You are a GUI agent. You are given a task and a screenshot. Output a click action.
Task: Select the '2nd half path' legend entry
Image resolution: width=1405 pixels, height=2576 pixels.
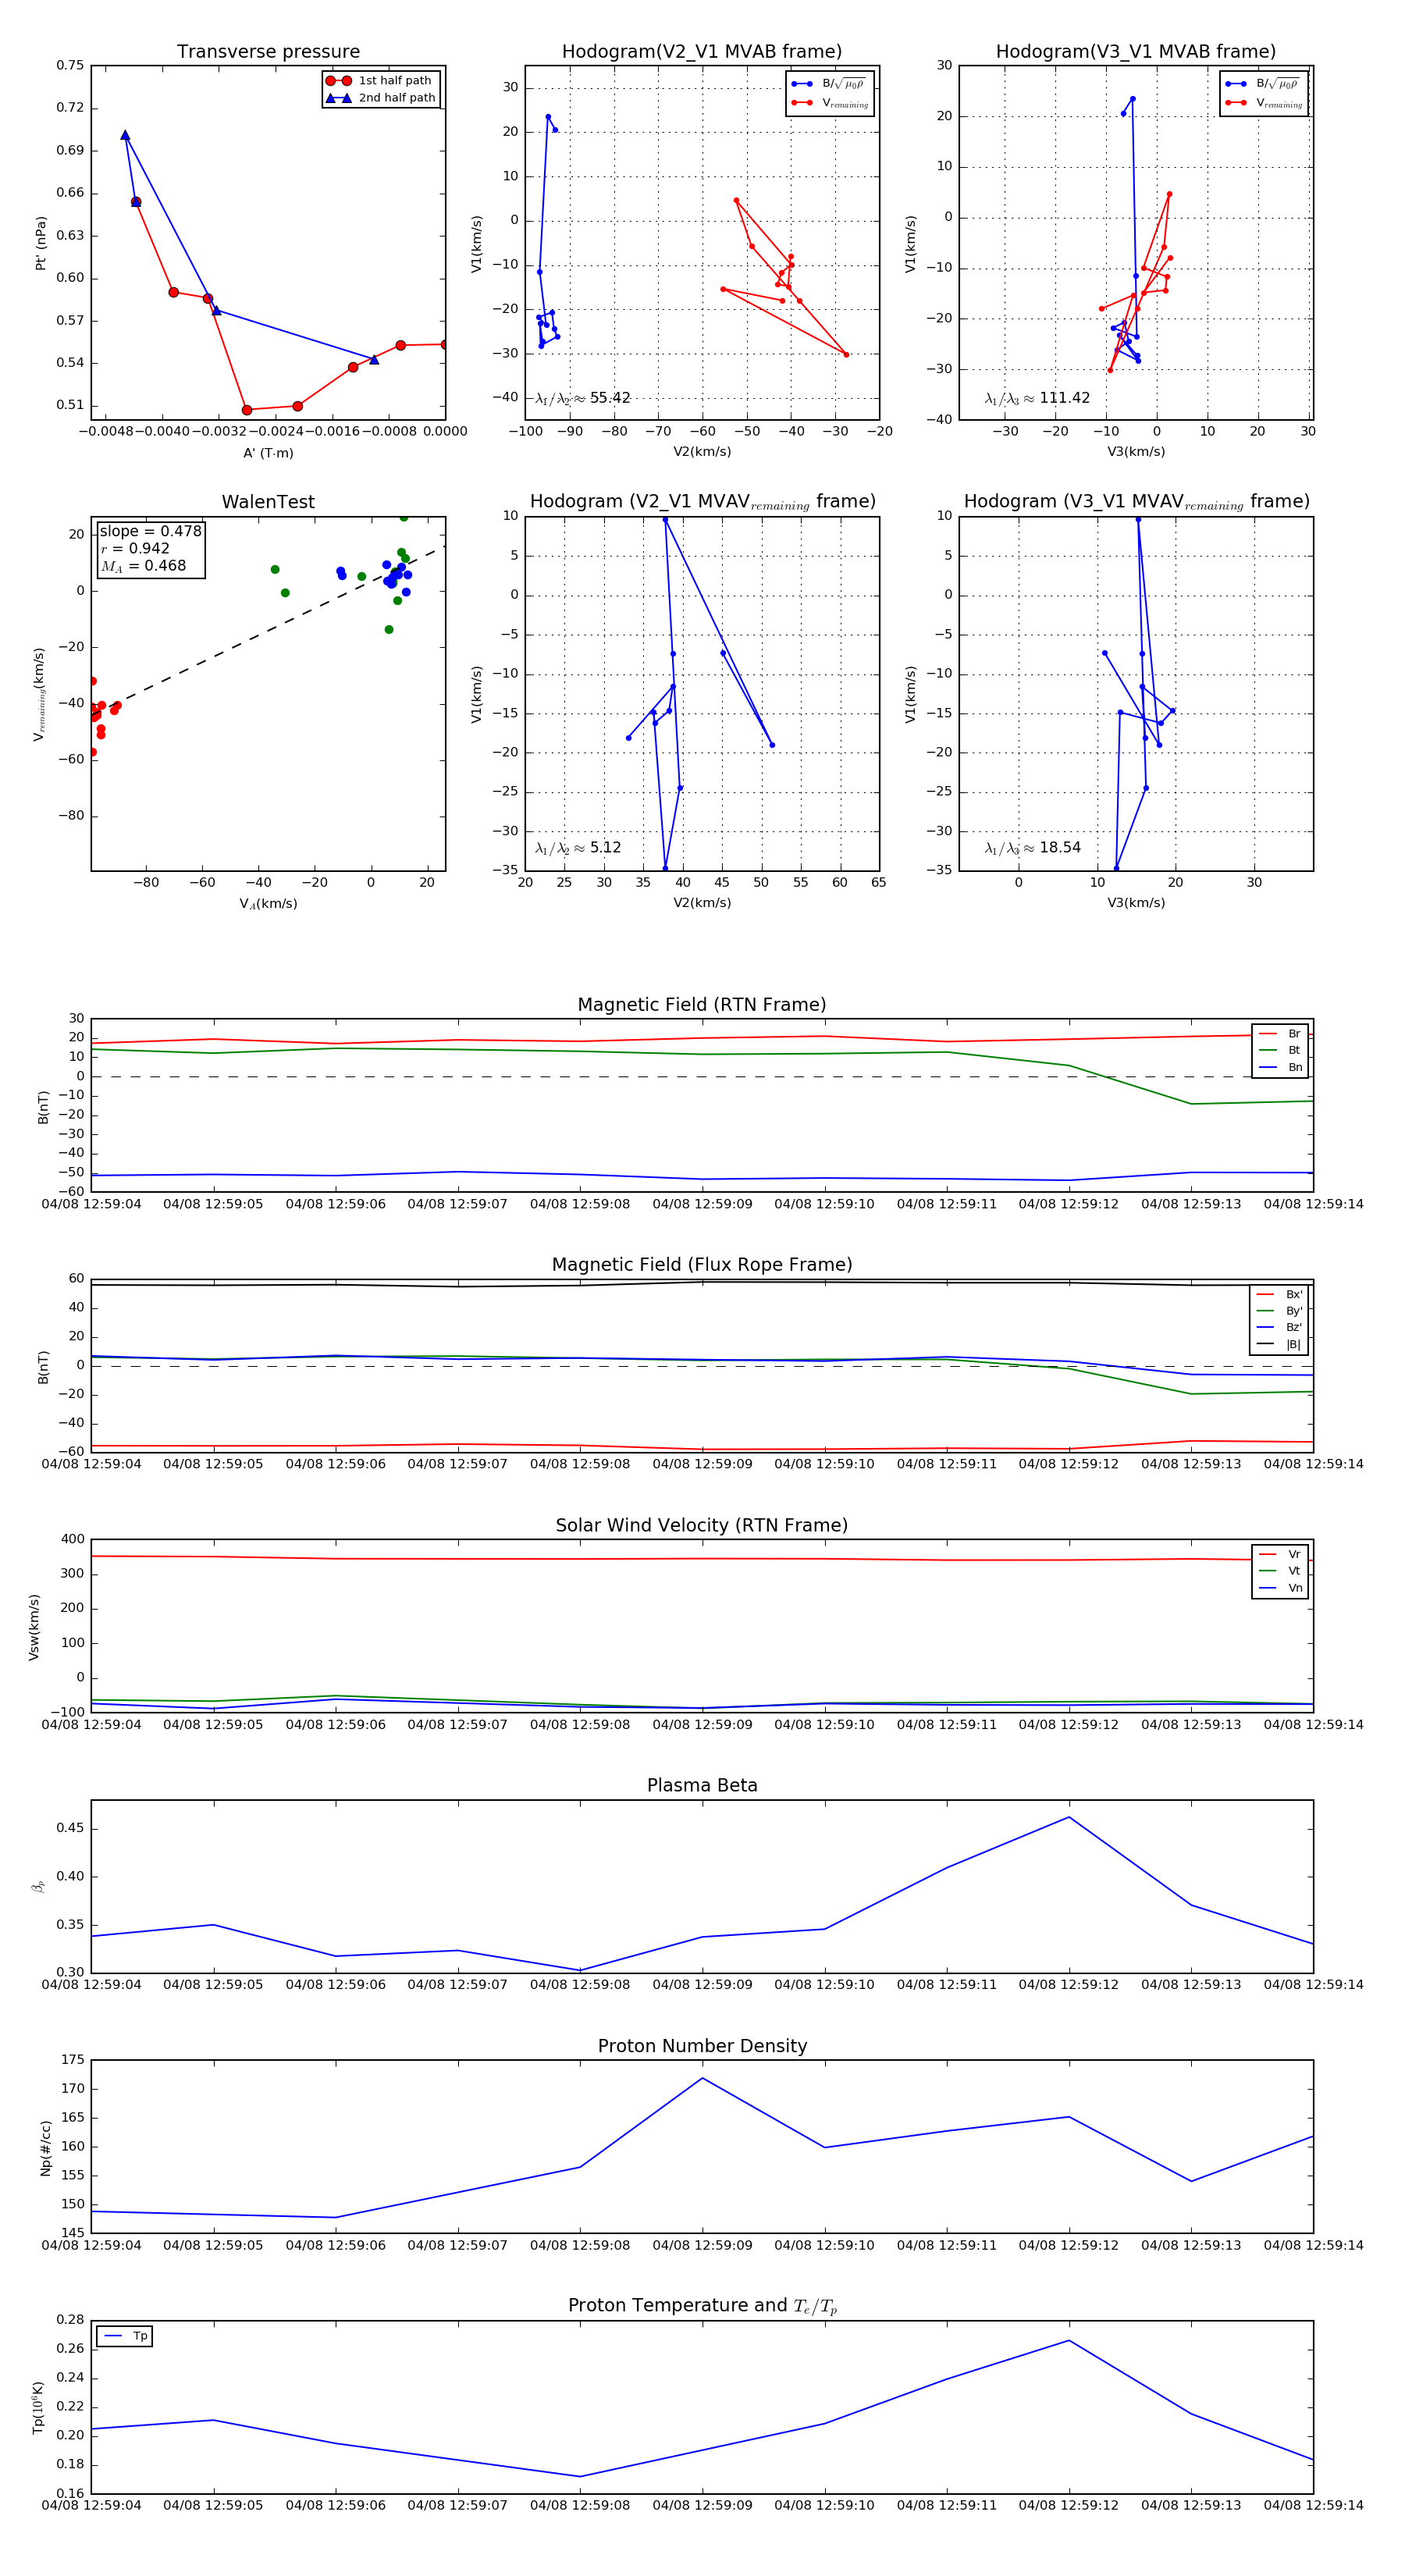380,98
